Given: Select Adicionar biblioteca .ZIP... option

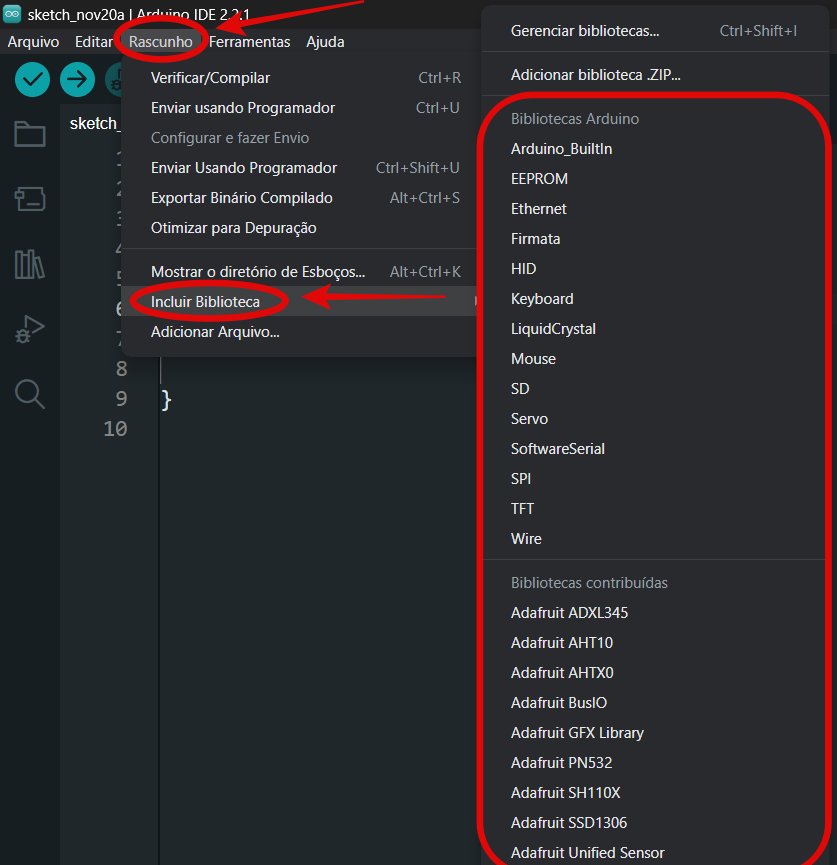Looking at the screenshot, I should click(595, 75).
